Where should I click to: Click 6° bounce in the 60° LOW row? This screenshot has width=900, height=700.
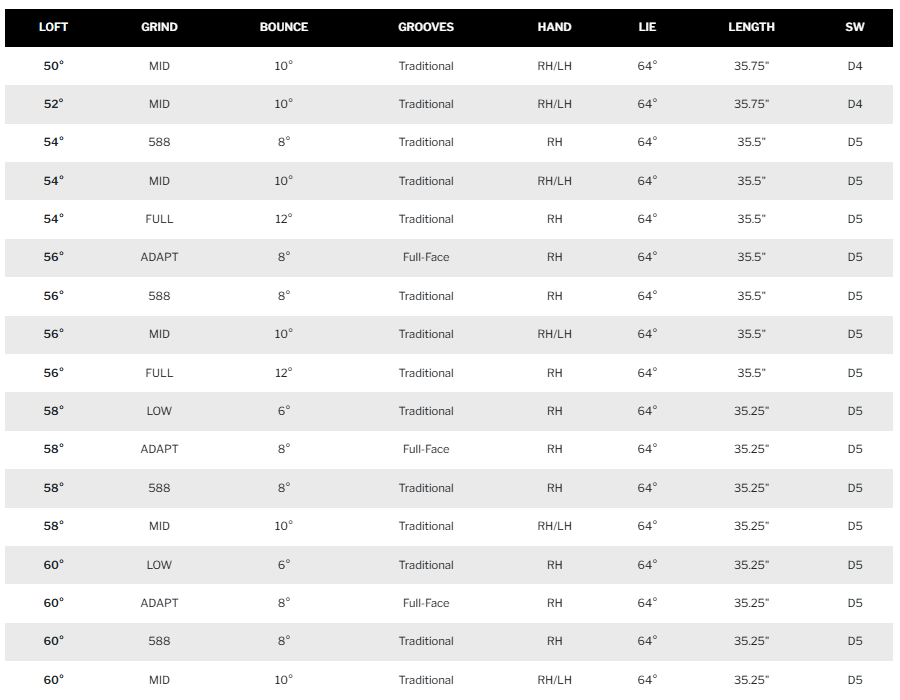coord(284,565)
